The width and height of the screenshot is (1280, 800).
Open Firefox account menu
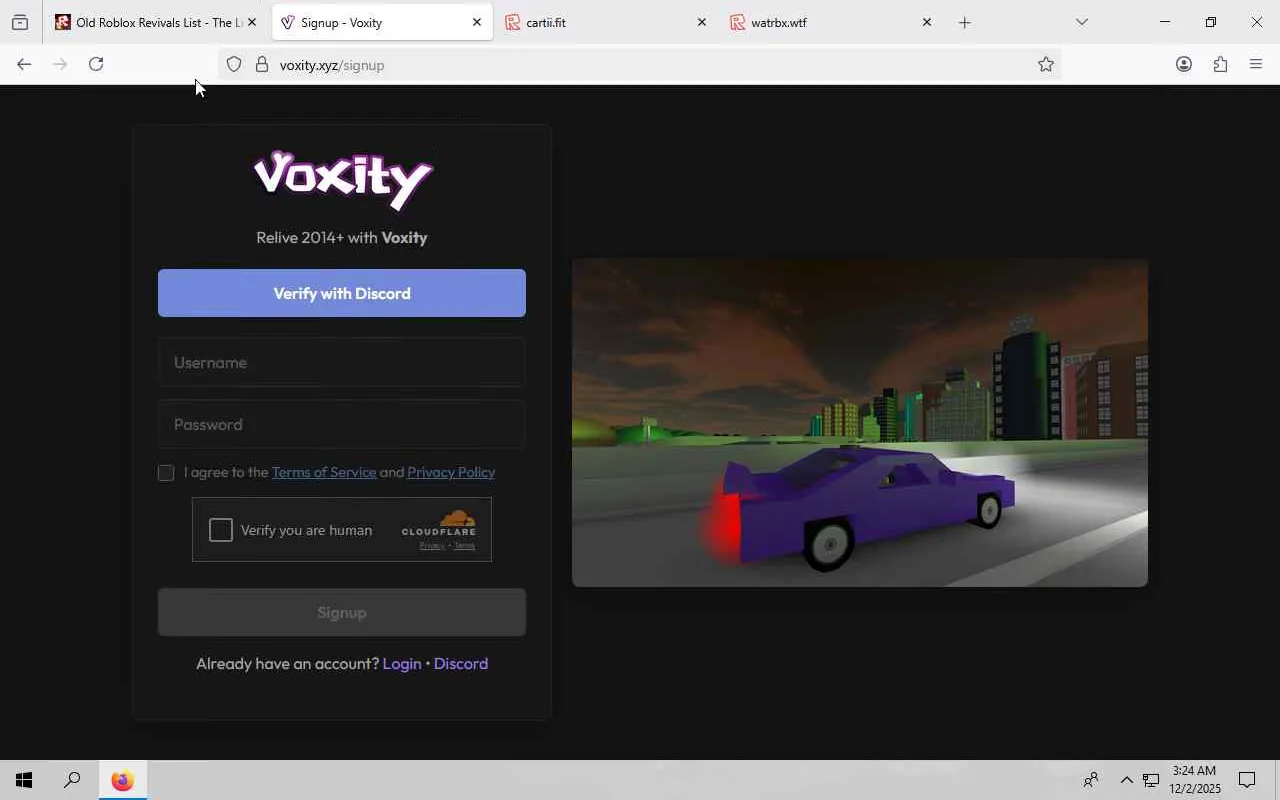pos(1184,65)
